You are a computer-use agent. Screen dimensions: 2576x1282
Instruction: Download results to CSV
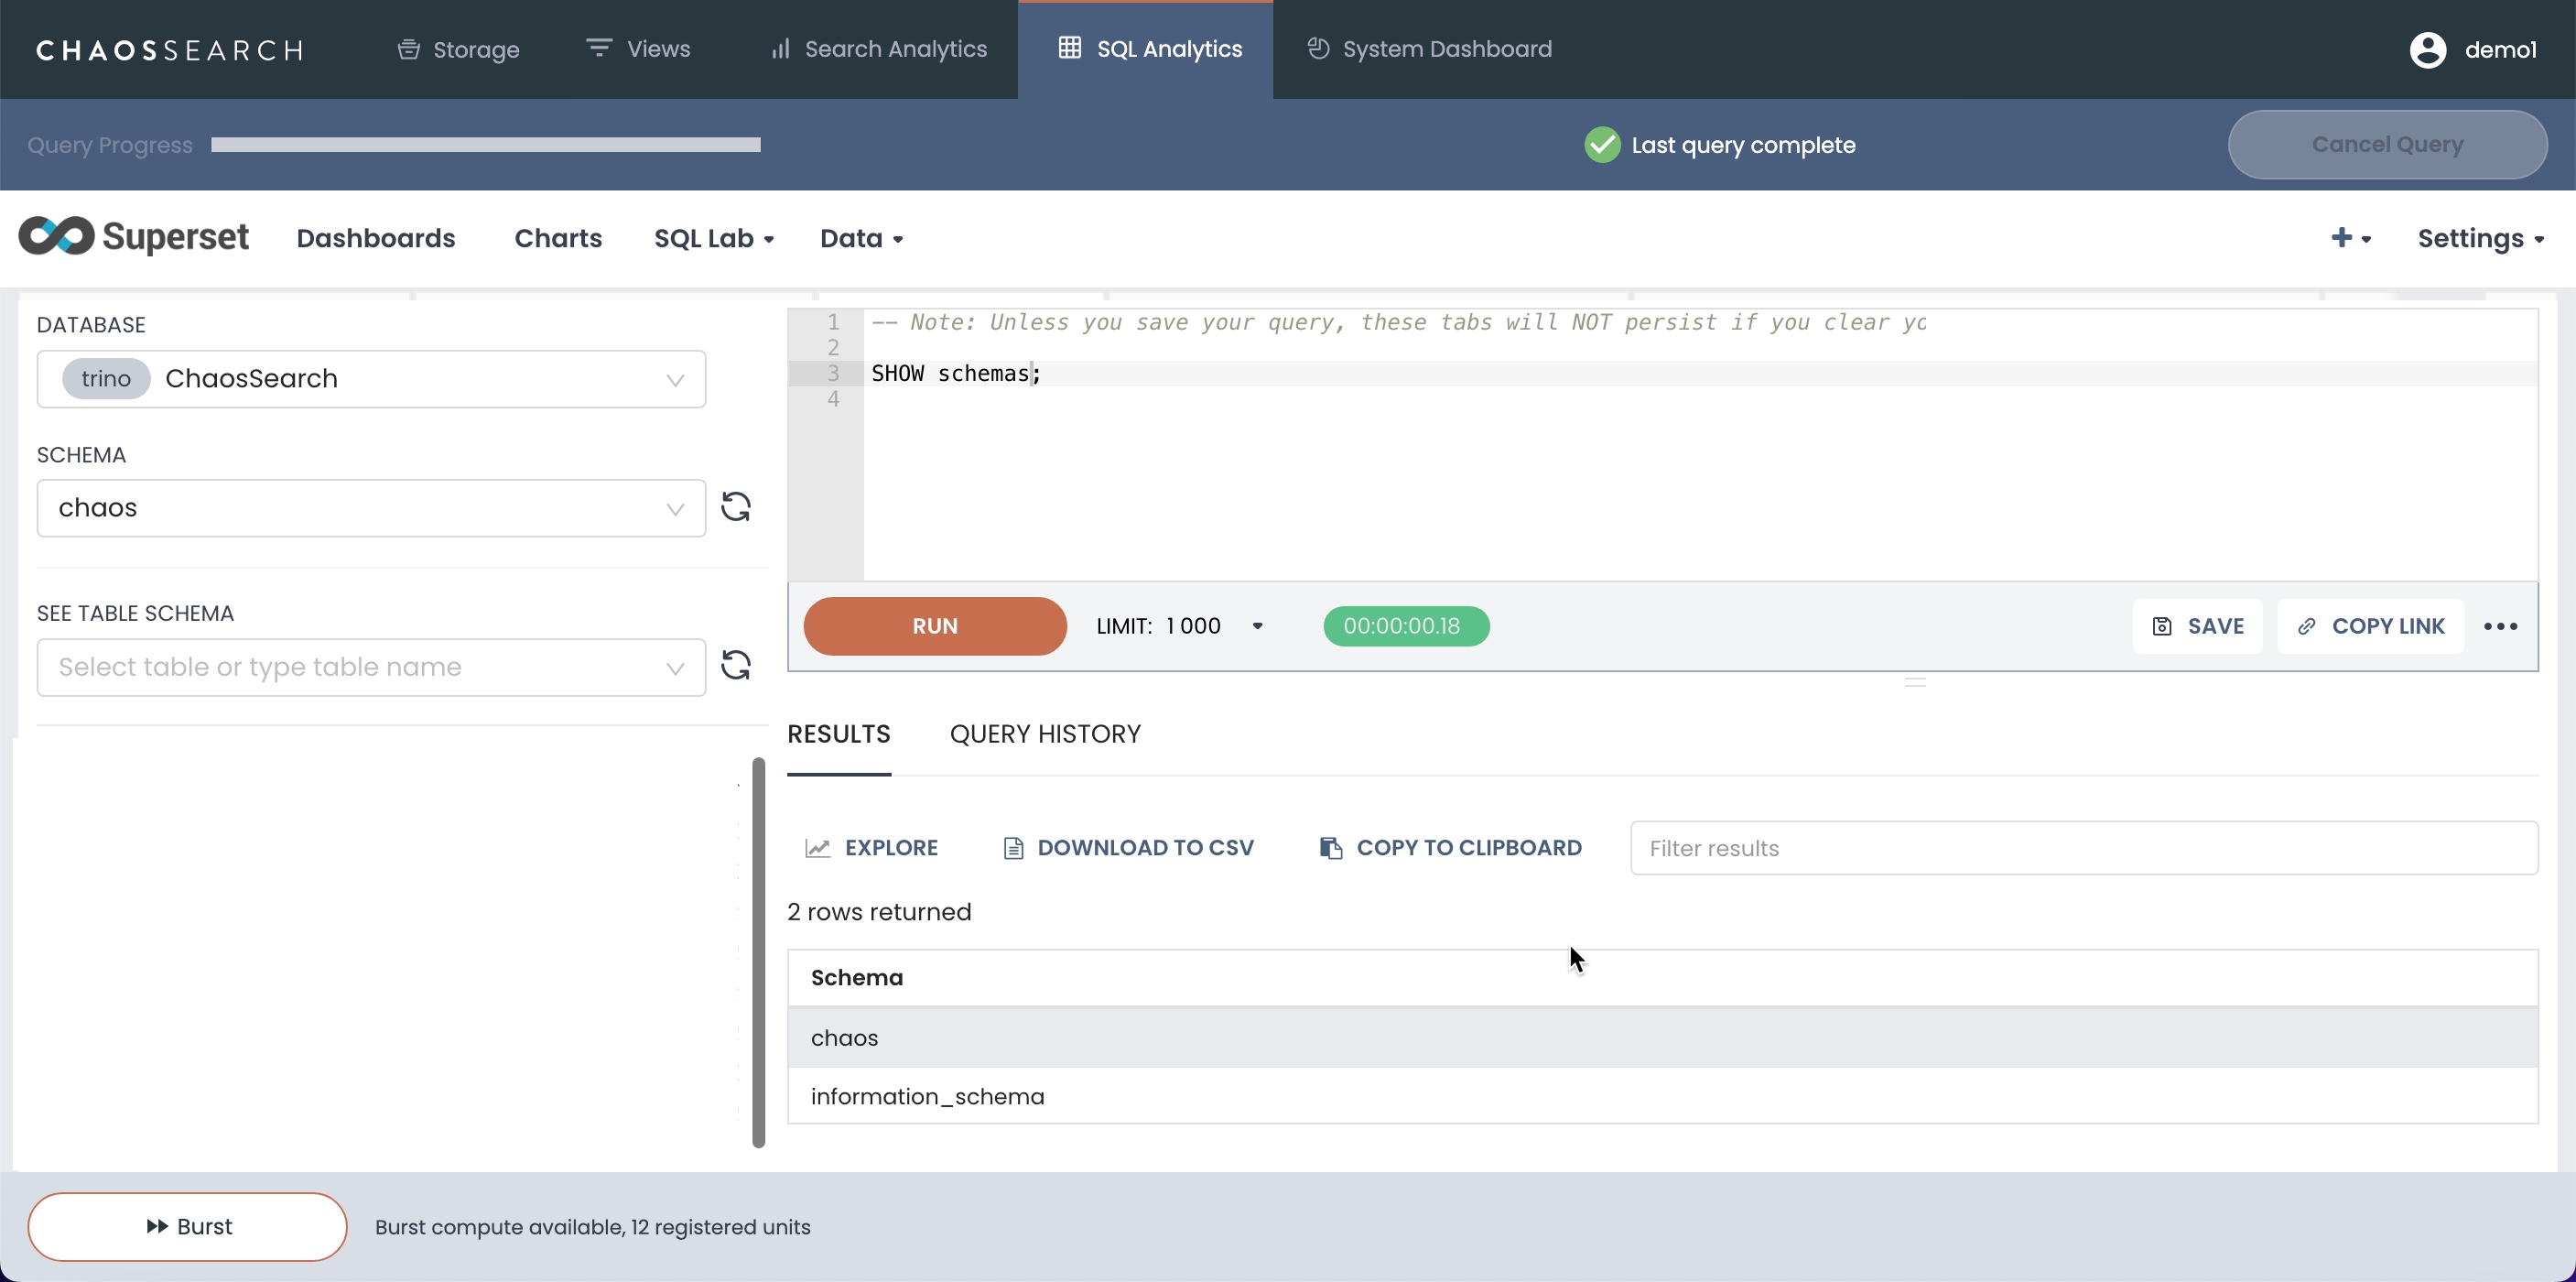point(1127,848)
